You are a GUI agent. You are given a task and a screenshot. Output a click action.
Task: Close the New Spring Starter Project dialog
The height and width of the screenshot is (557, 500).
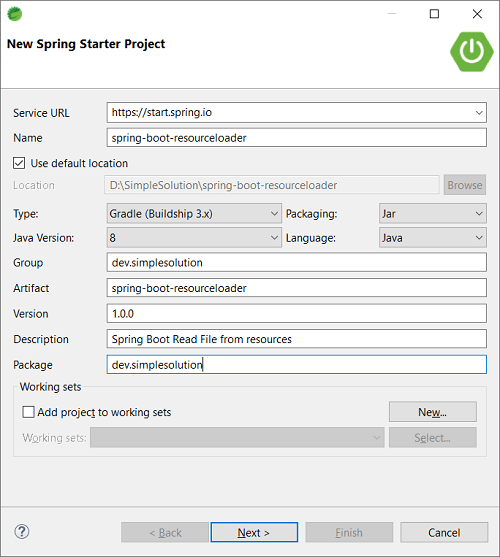tap(477, 14)
